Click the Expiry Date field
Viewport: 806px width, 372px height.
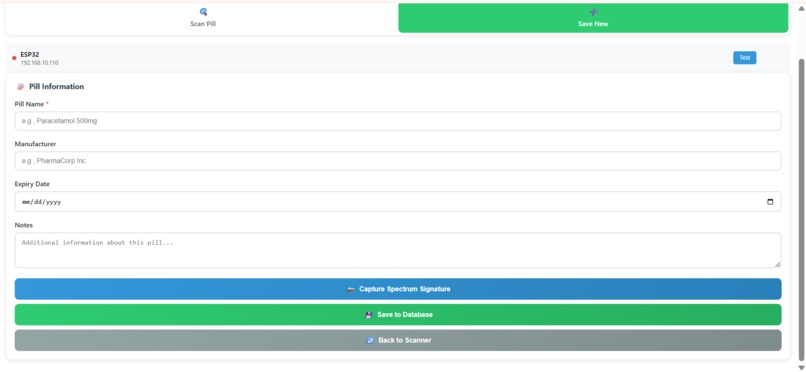tap(398, 202)
